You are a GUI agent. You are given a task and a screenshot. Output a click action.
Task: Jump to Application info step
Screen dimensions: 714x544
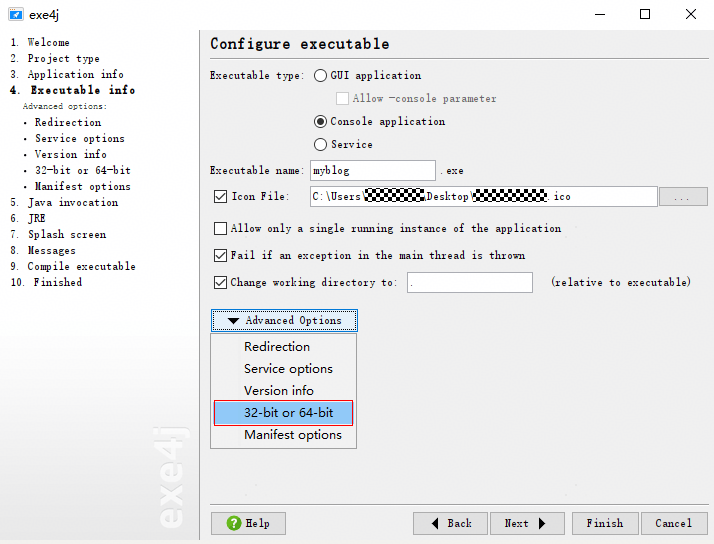[x=67, y=74]
